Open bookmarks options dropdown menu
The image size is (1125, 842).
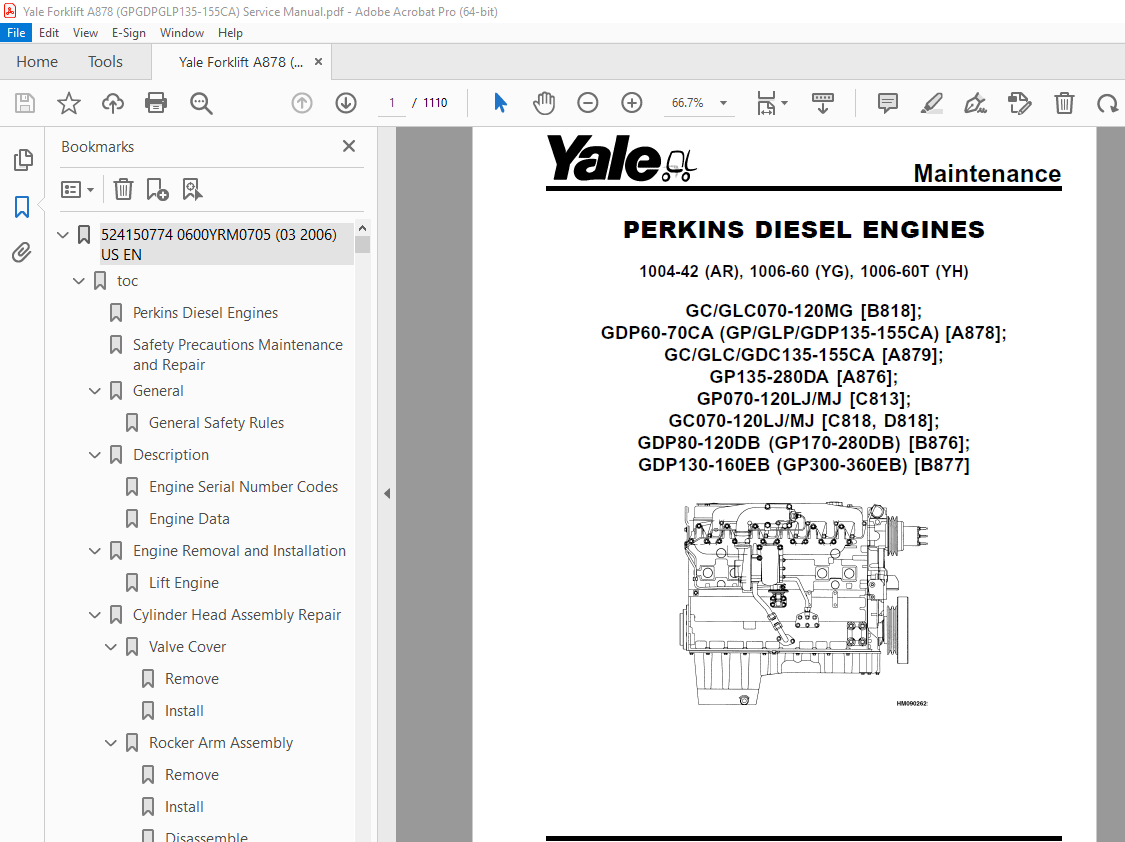click(77, 189)
